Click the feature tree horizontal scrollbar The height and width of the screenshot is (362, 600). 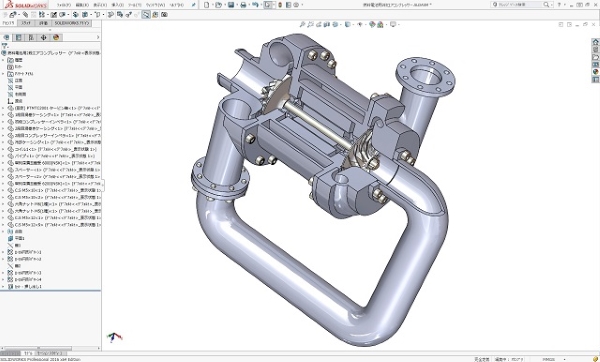click(x=50, y=348)
